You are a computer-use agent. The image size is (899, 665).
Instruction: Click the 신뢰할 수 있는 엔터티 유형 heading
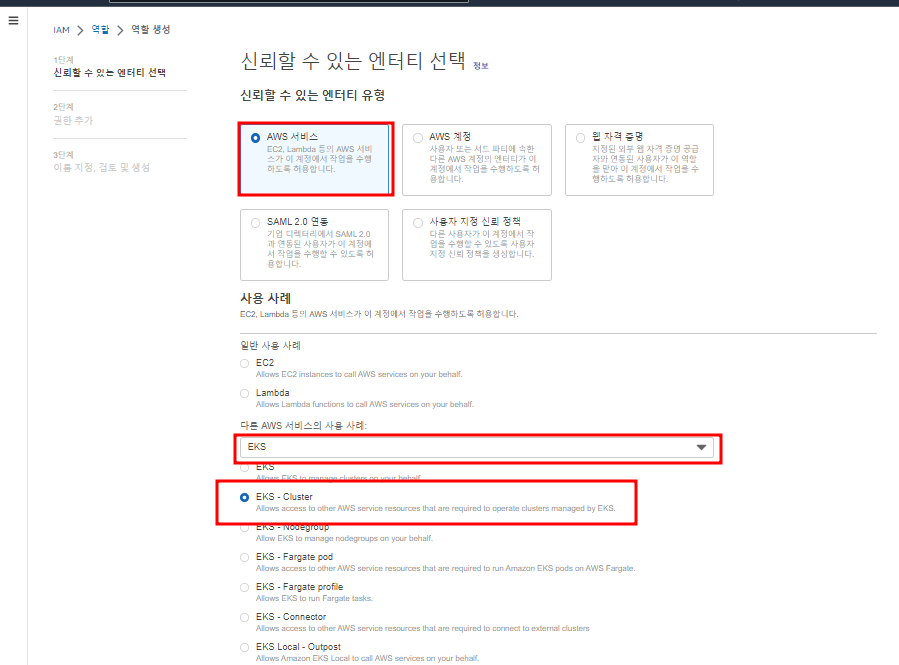pos(312,95)
